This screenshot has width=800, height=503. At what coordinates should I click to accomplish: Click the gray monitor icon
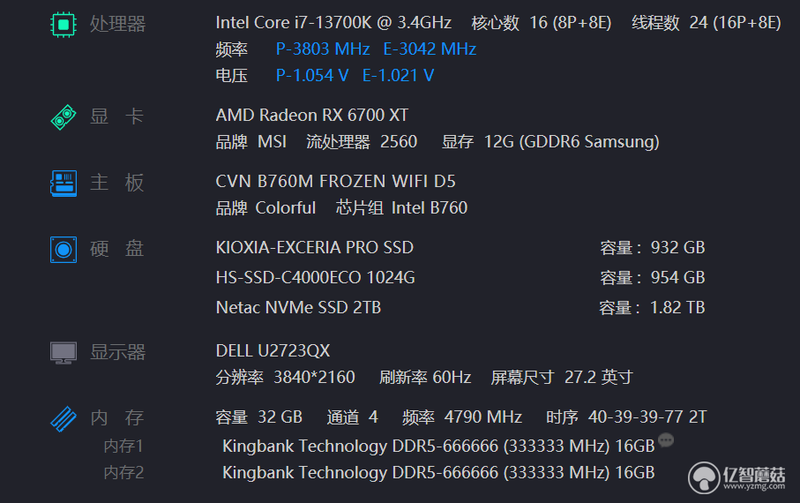click(63, 353)
